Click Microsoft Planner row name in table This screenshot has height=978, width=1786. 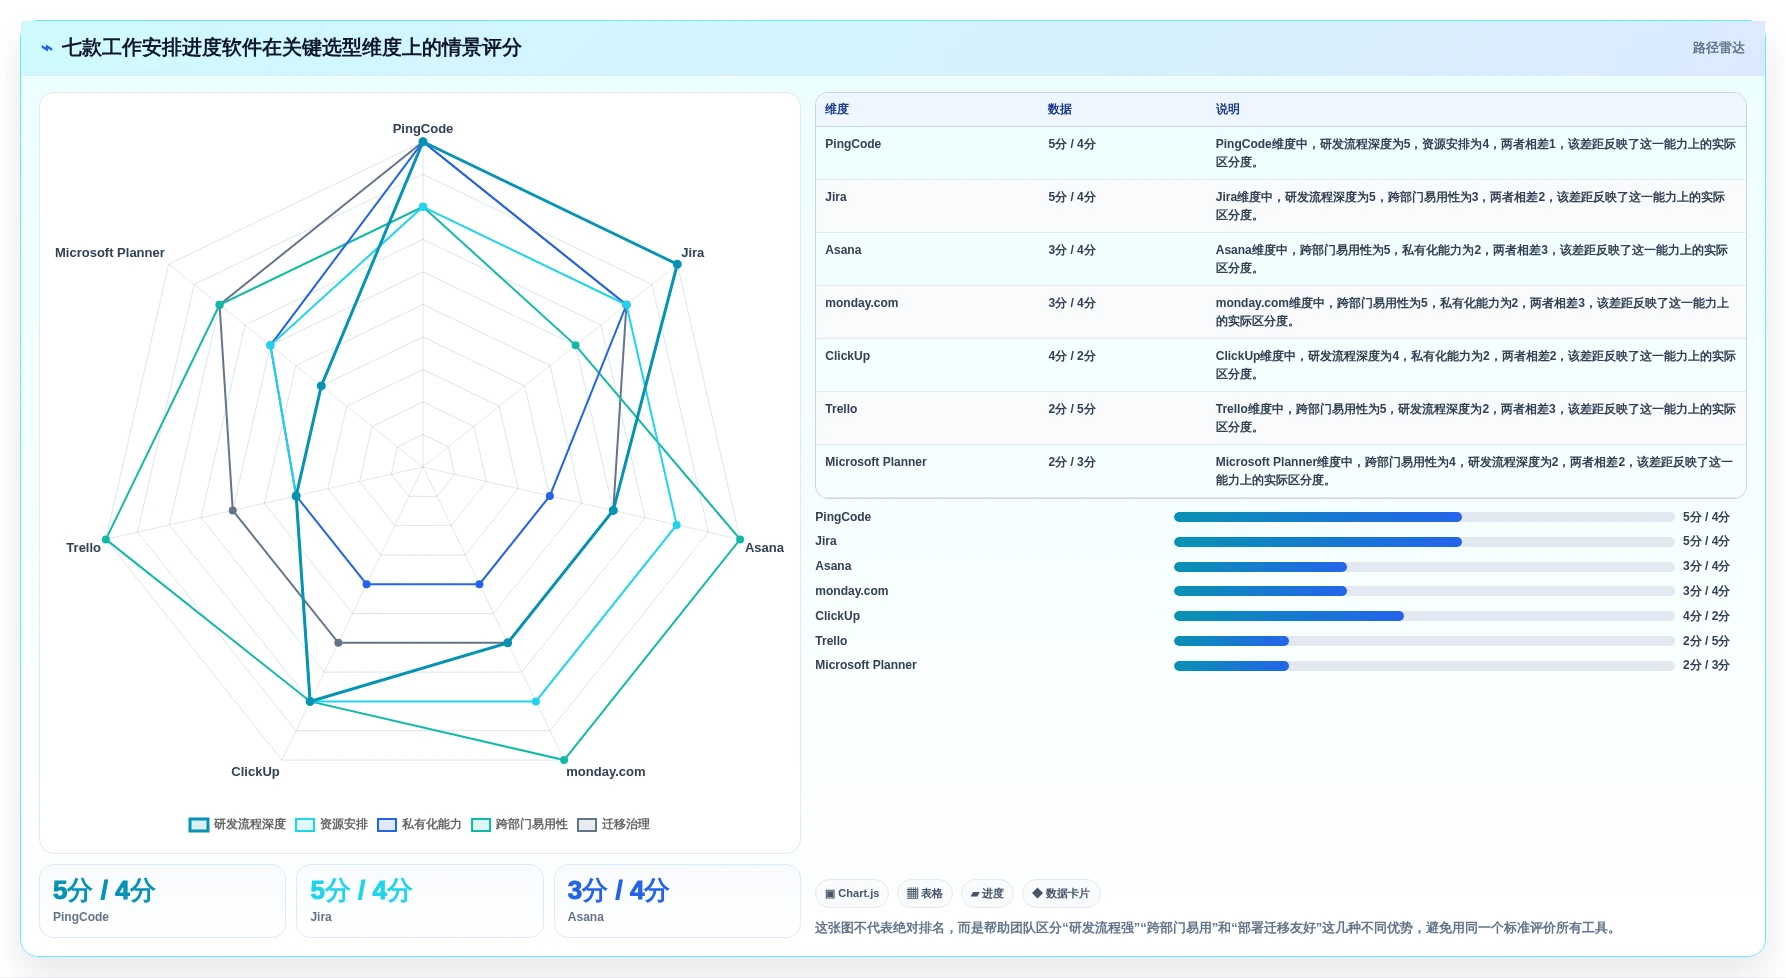pos(875,463)
